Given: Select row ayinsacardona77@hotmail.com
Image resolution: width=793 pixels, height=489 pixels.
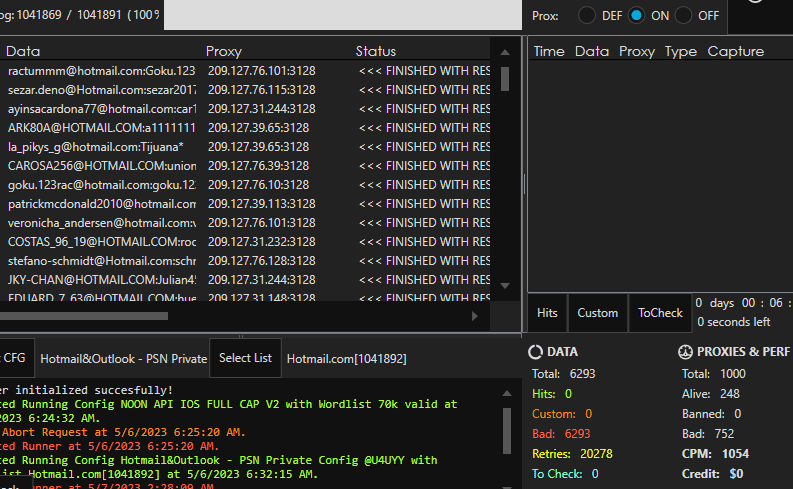Looking at the screenshot, I should pos(245,109).
